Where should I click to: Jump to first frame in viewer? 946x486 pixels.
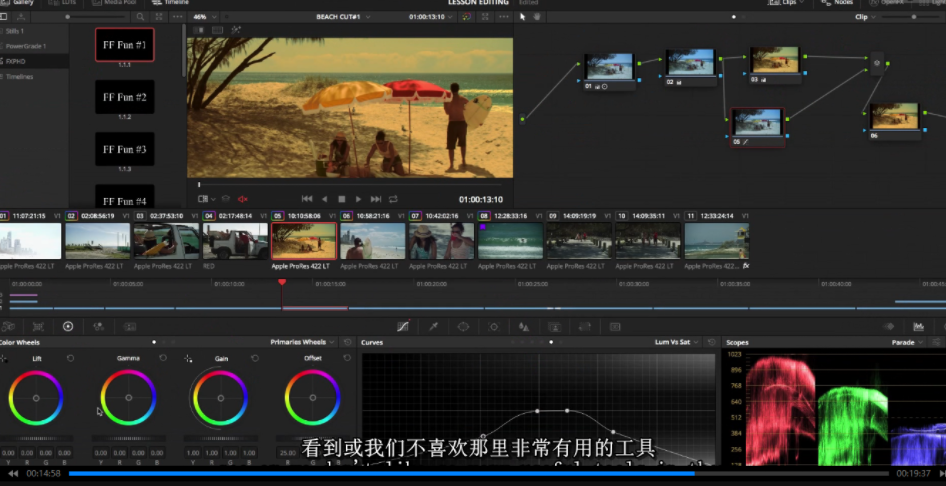click(306, 199)
